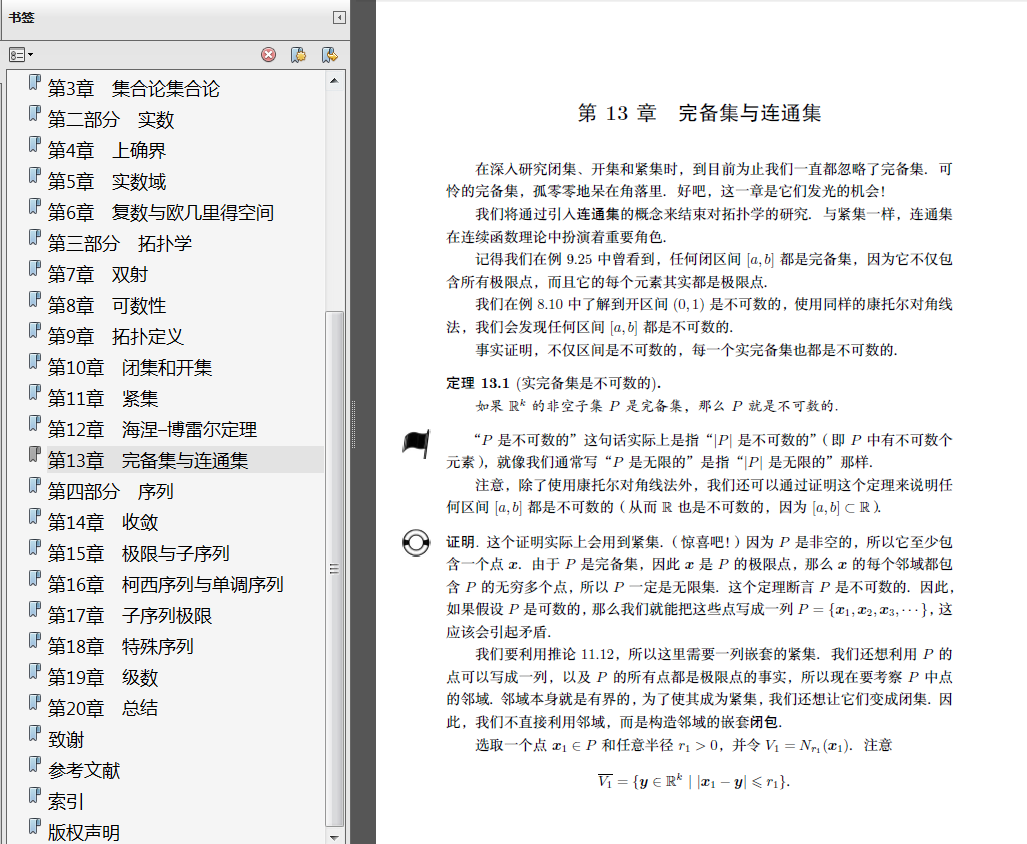
Task: Open bookmark 第15章 极限与子序列
Action: (x=138, y=553)
